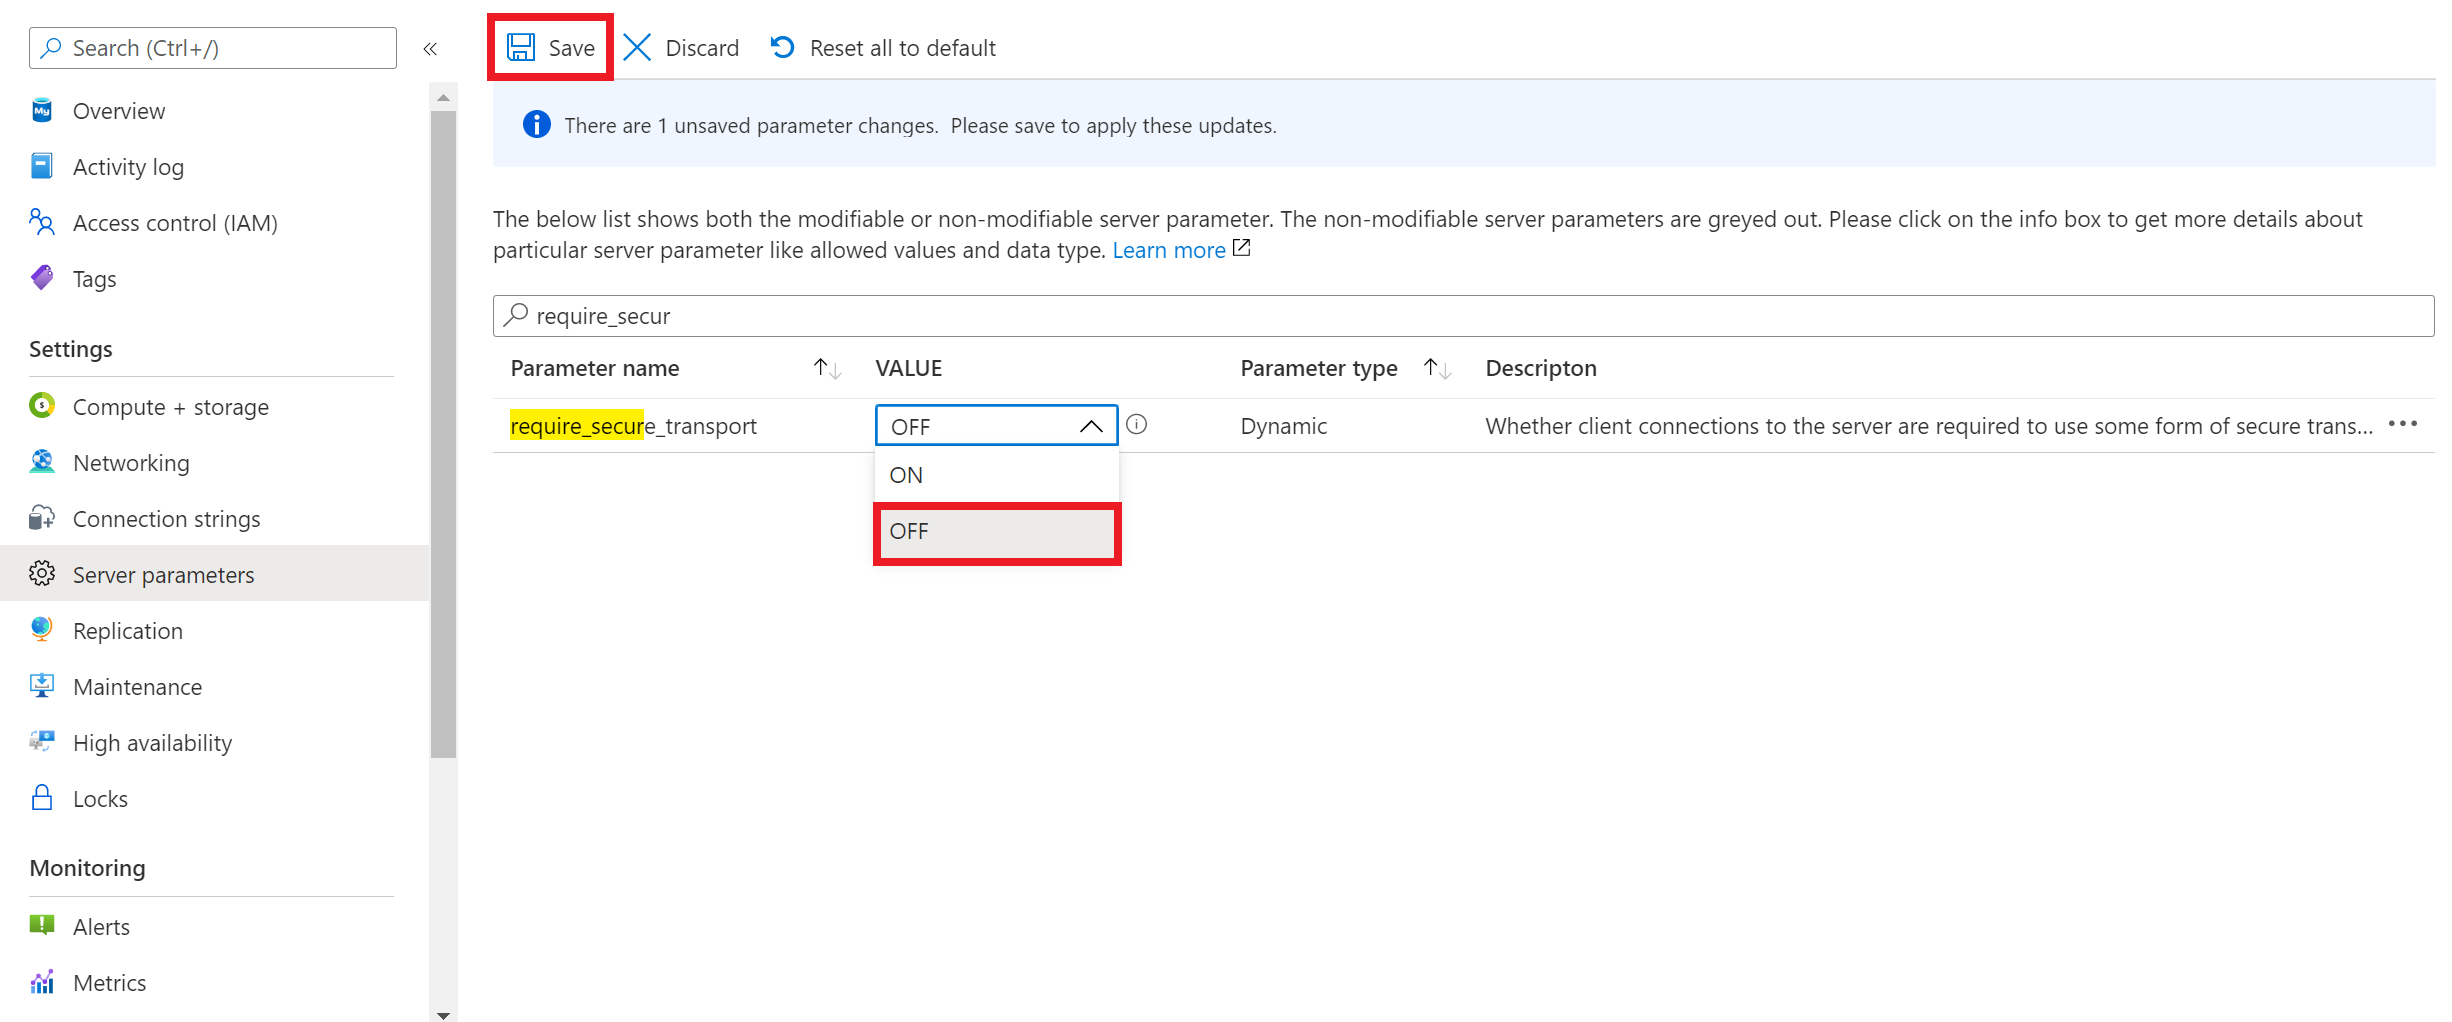Open Networking settings page
2452x1022 pixels.
coord(131,463)
